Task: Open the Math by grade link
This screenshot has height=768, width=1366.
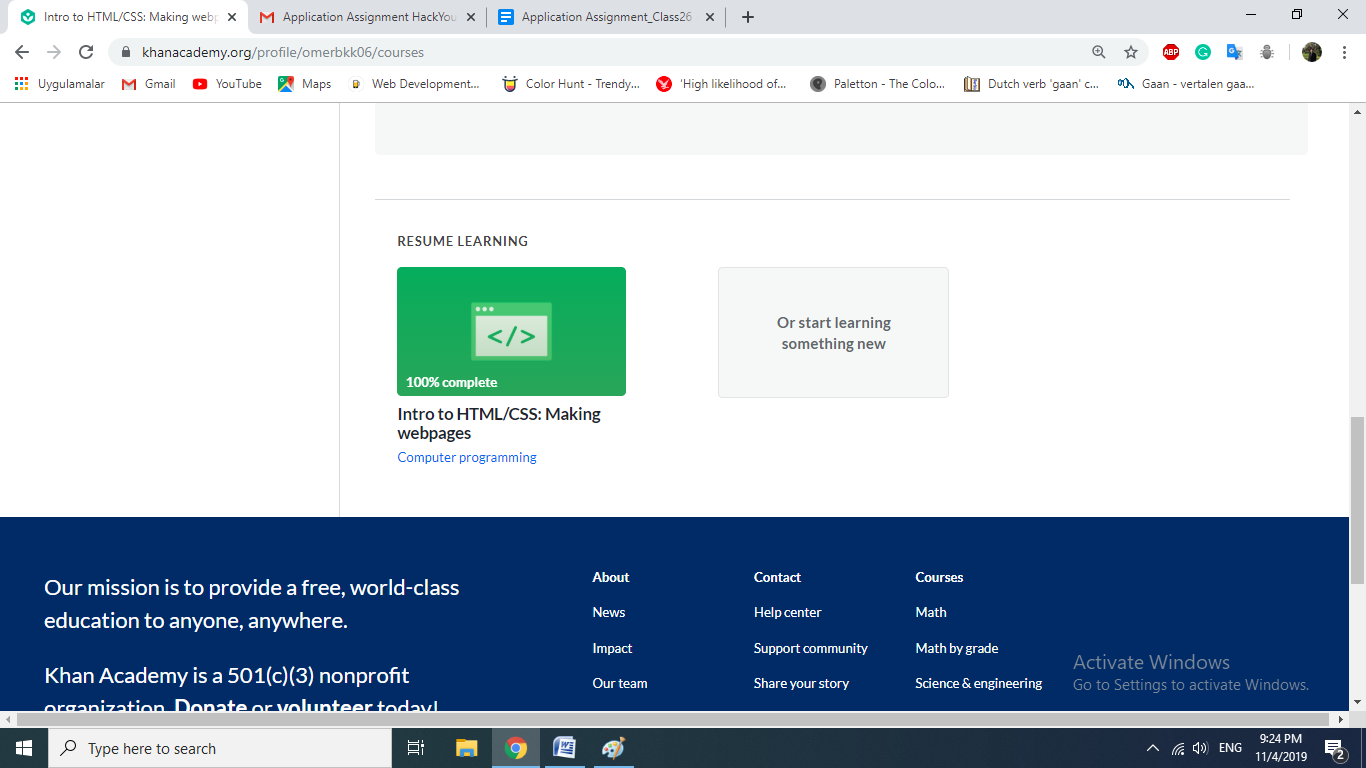Action: (x=956, y=648)
